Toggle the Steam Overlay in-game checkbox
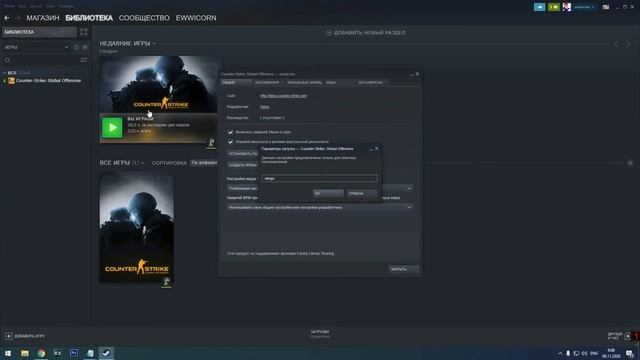640x360 pixels. point(230,132)
